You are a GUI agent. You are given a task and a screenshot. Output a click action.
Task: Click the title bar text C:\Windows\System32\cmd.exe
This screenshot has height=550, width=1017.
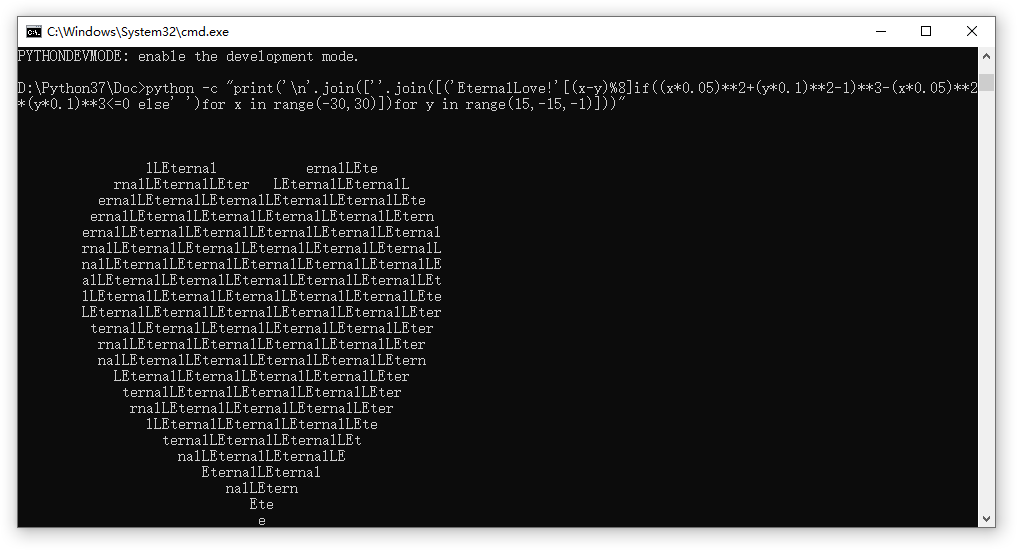pyautogui.click(x=138, y=32)
